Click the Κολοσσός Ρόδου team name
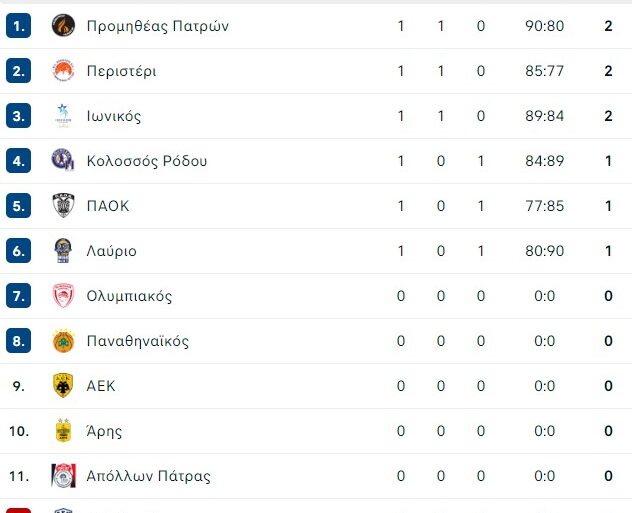 pyautogui.click(x=147, y=161)
